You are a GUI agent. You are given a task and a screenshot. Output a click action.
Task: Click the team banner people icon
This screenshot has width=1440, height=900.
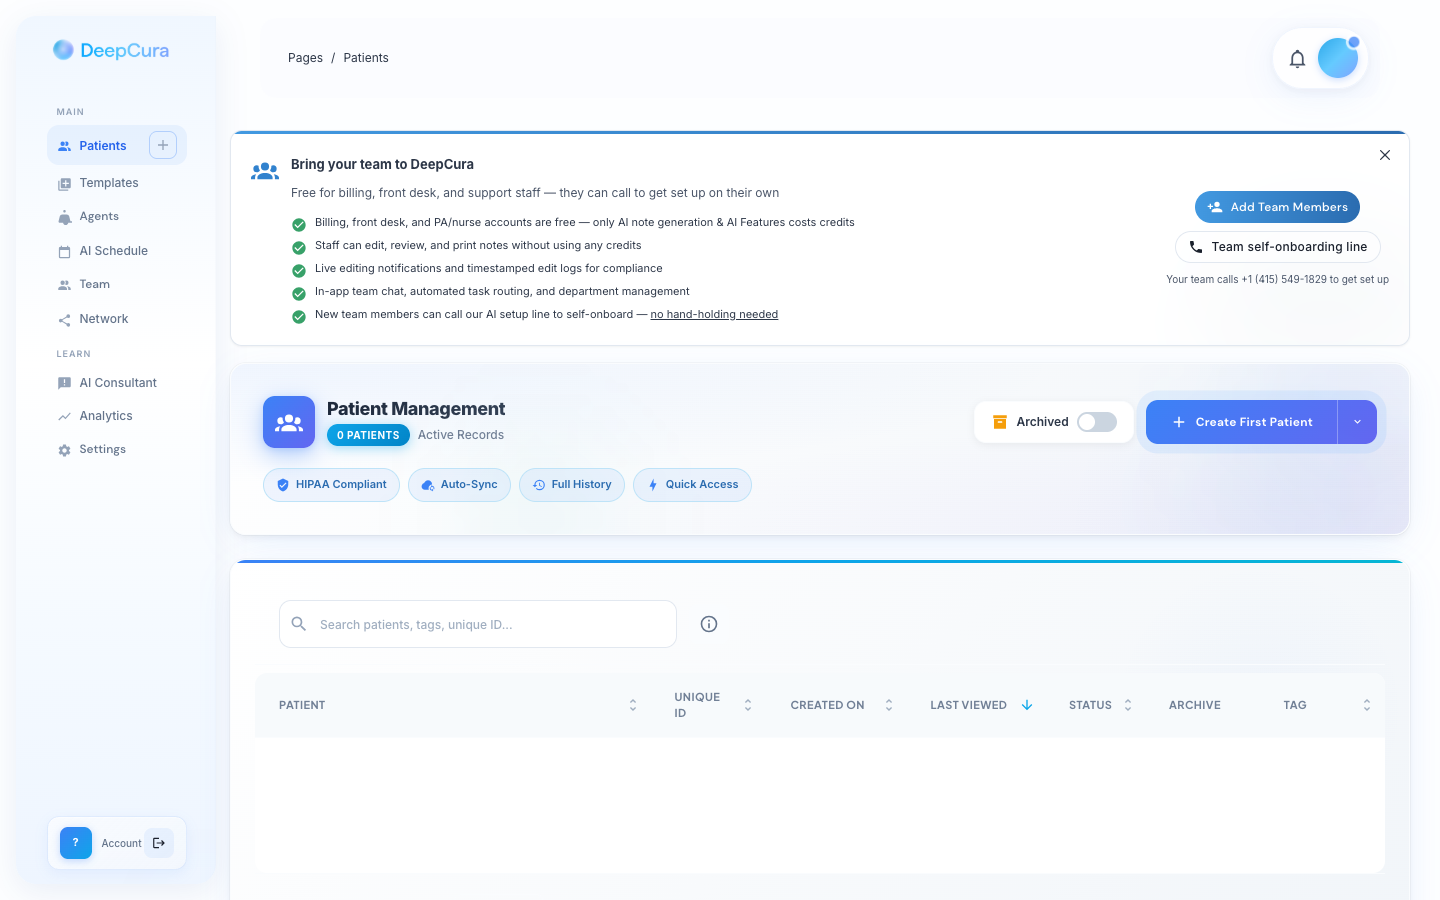click(x=265, y=172)
